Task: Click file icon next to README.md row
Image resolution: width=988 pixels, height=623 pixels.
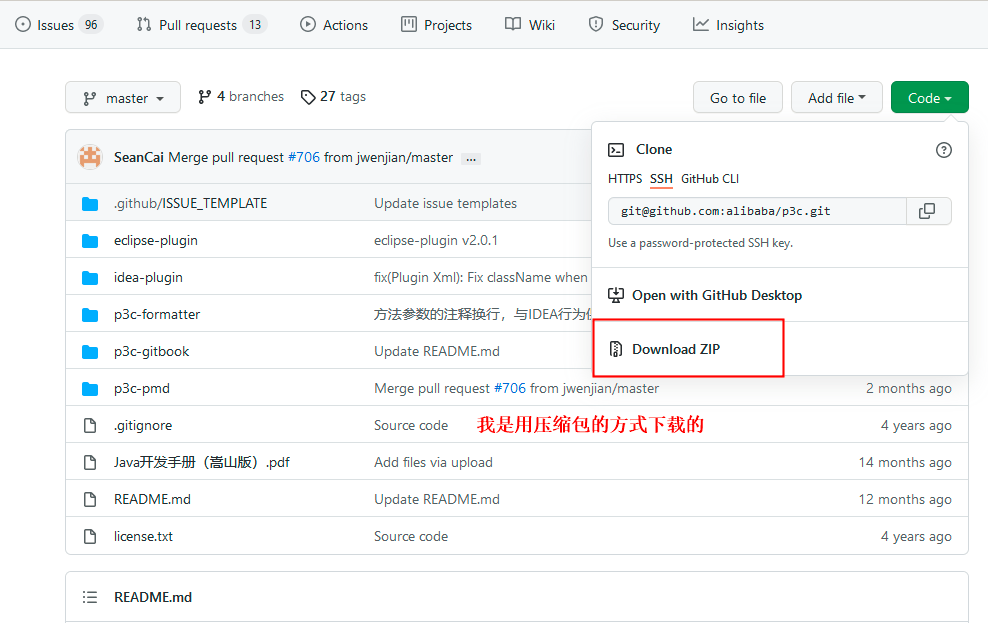Action: (90, 500)
